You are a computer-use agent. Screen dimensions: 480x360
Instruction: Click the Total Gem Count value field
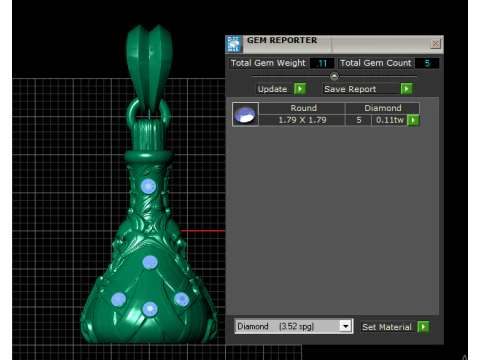(427, 63)
